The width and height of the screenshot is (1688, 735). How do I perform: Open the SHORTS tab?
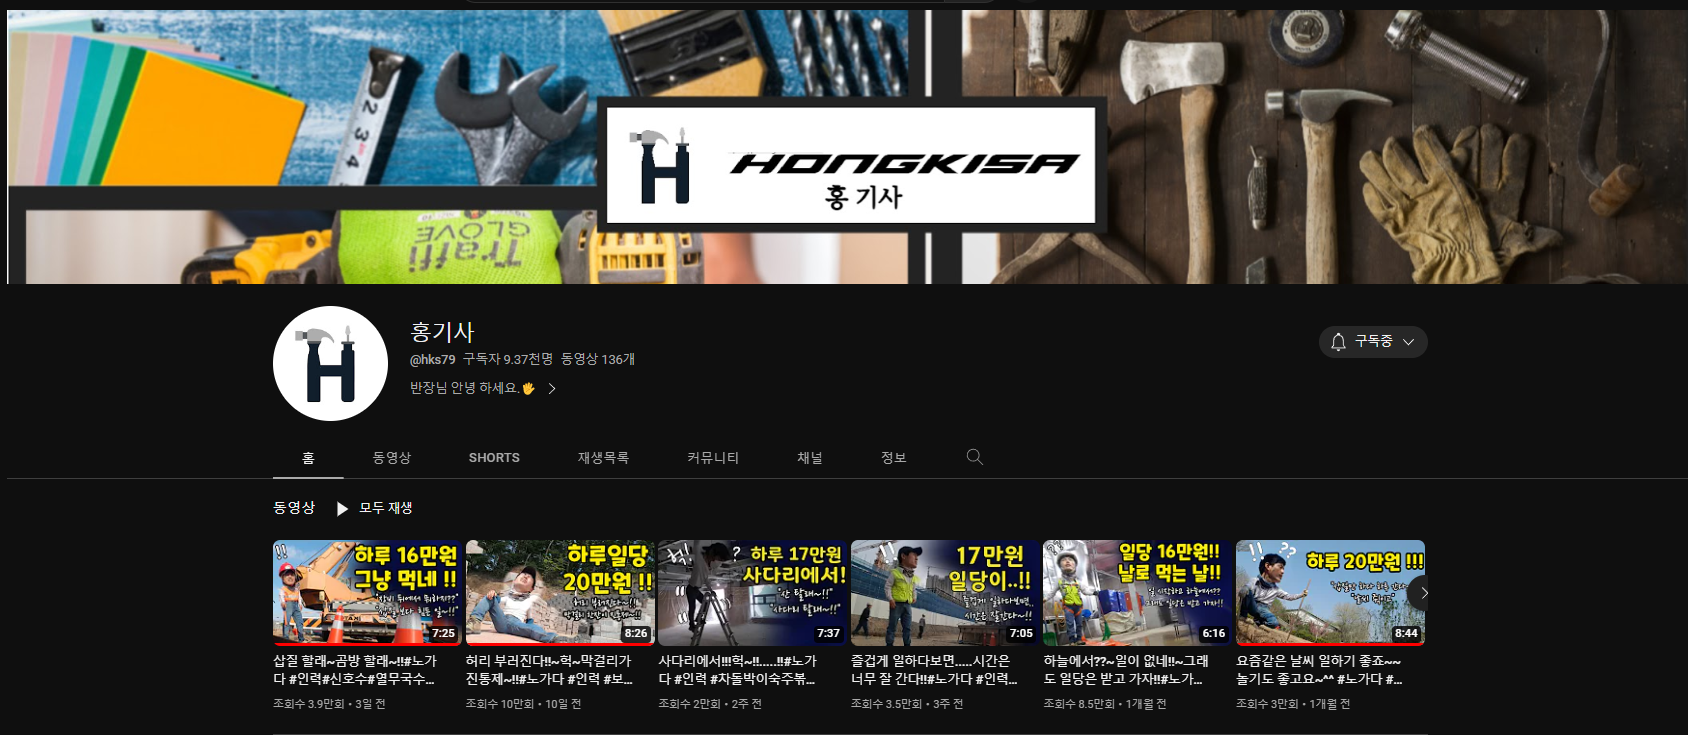(494, 458)
